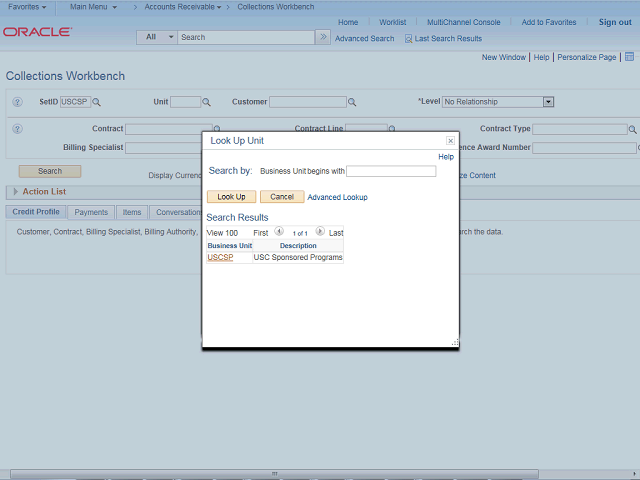This screenshot has width=640, height=480.
Task: Open the Favorites menu
Action: click(27, 7)
